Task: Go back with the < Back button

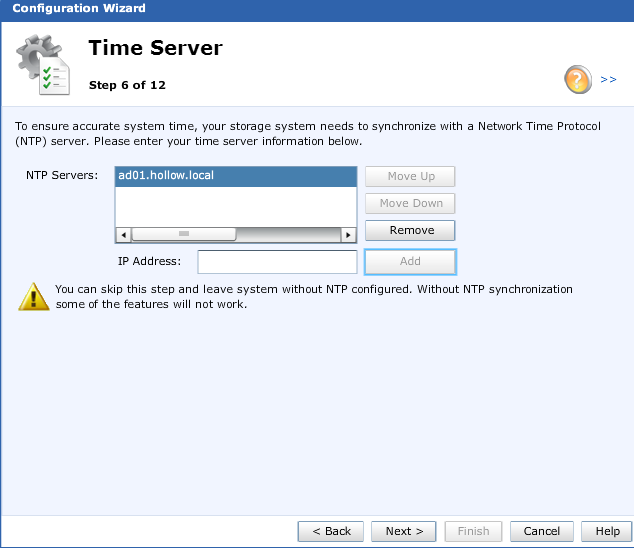Action: [x=330, y=531]
